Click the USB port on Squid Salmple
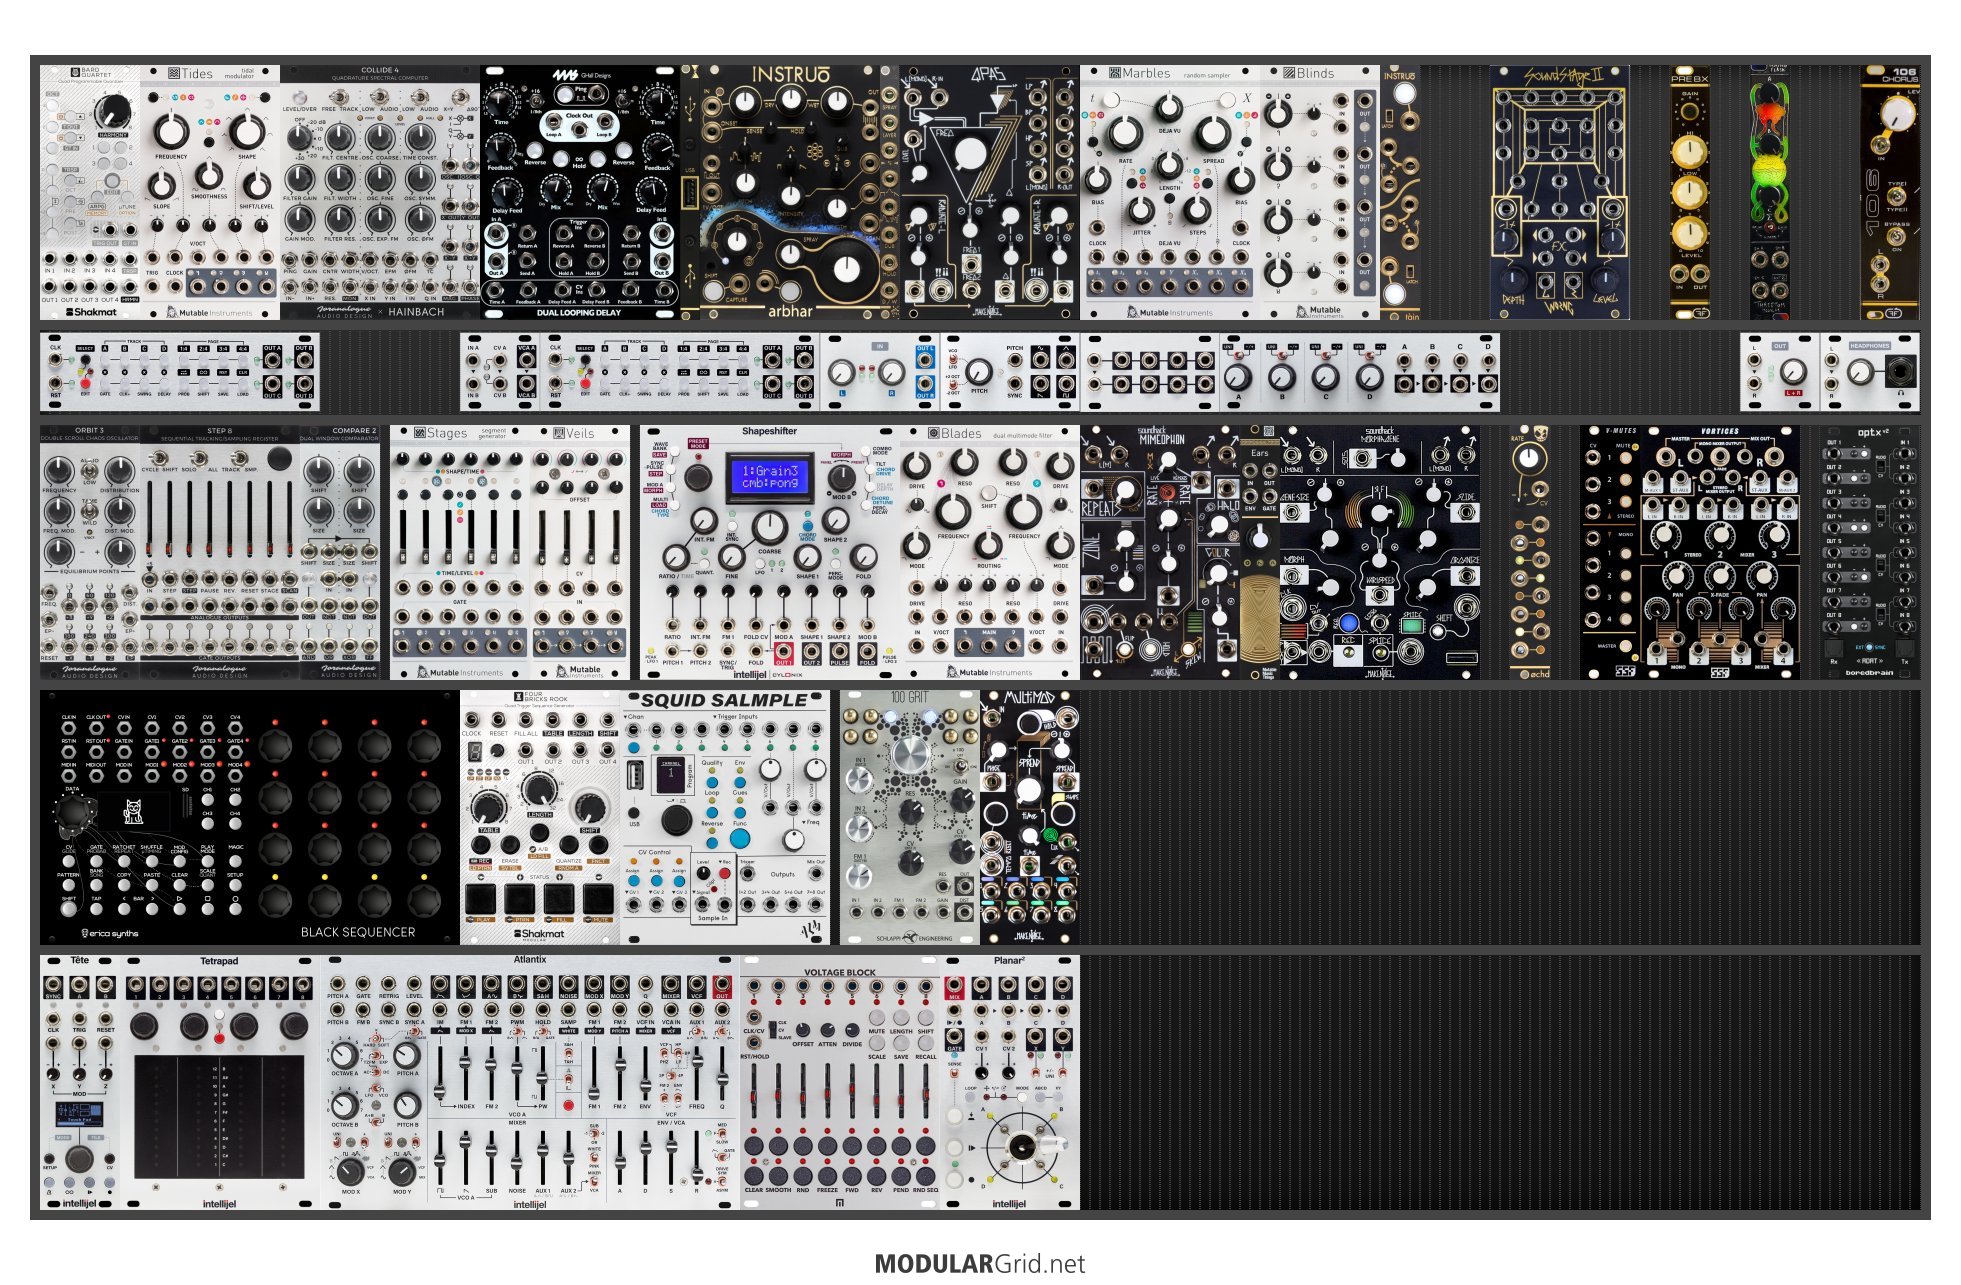 [635, 776]
